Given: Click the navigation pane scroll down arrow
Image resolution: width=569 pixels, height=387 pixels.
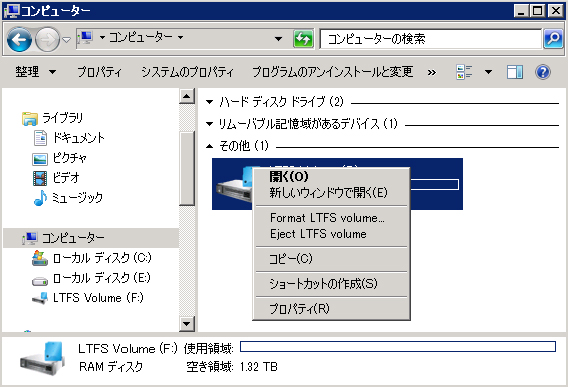Looking at the screenshot, I should point(187,323).
